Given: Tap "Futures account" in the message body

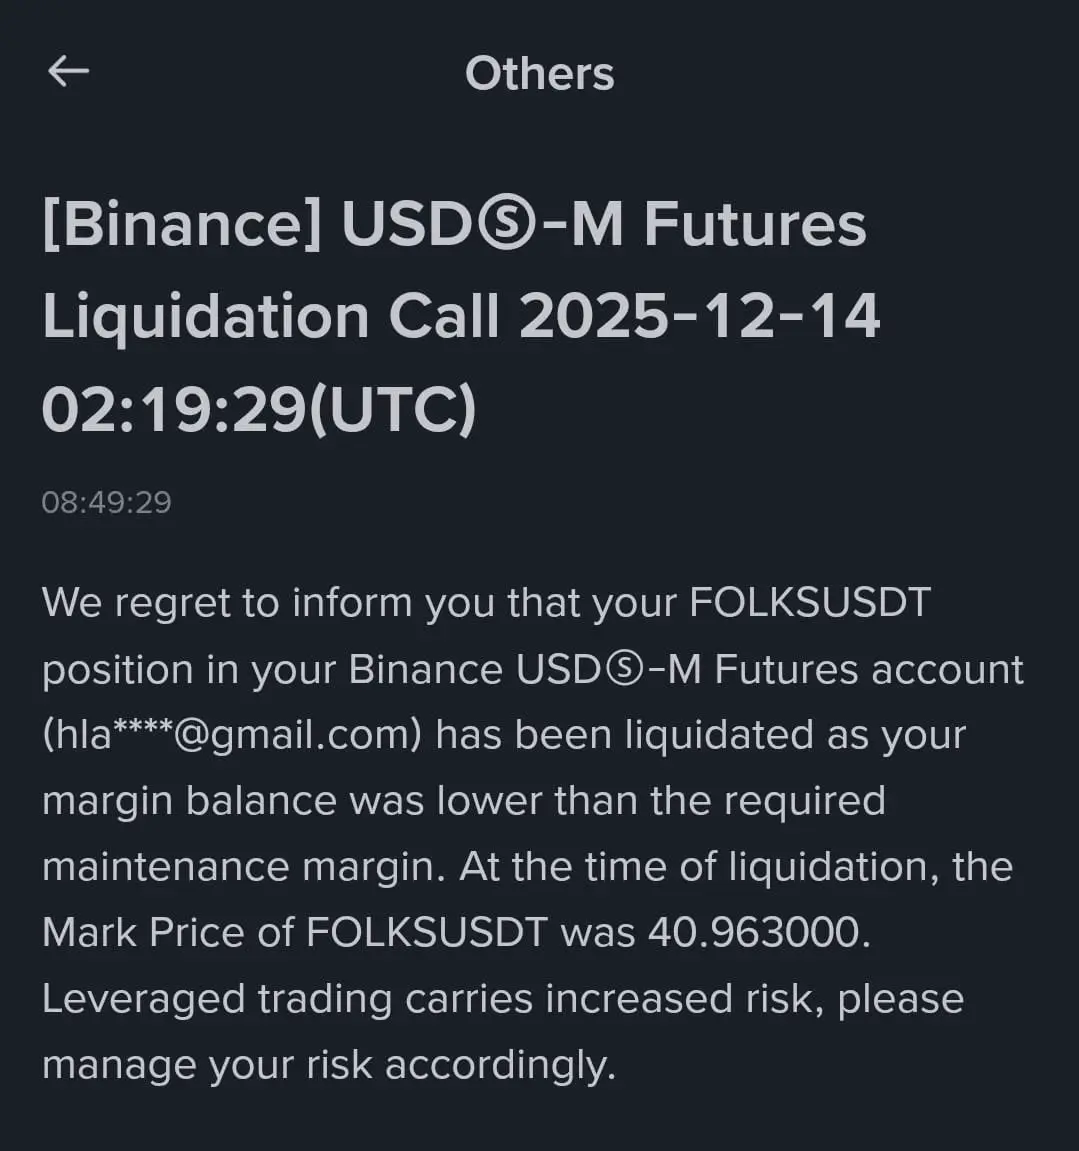Looking at the screenshot, I should pos(868,669).
